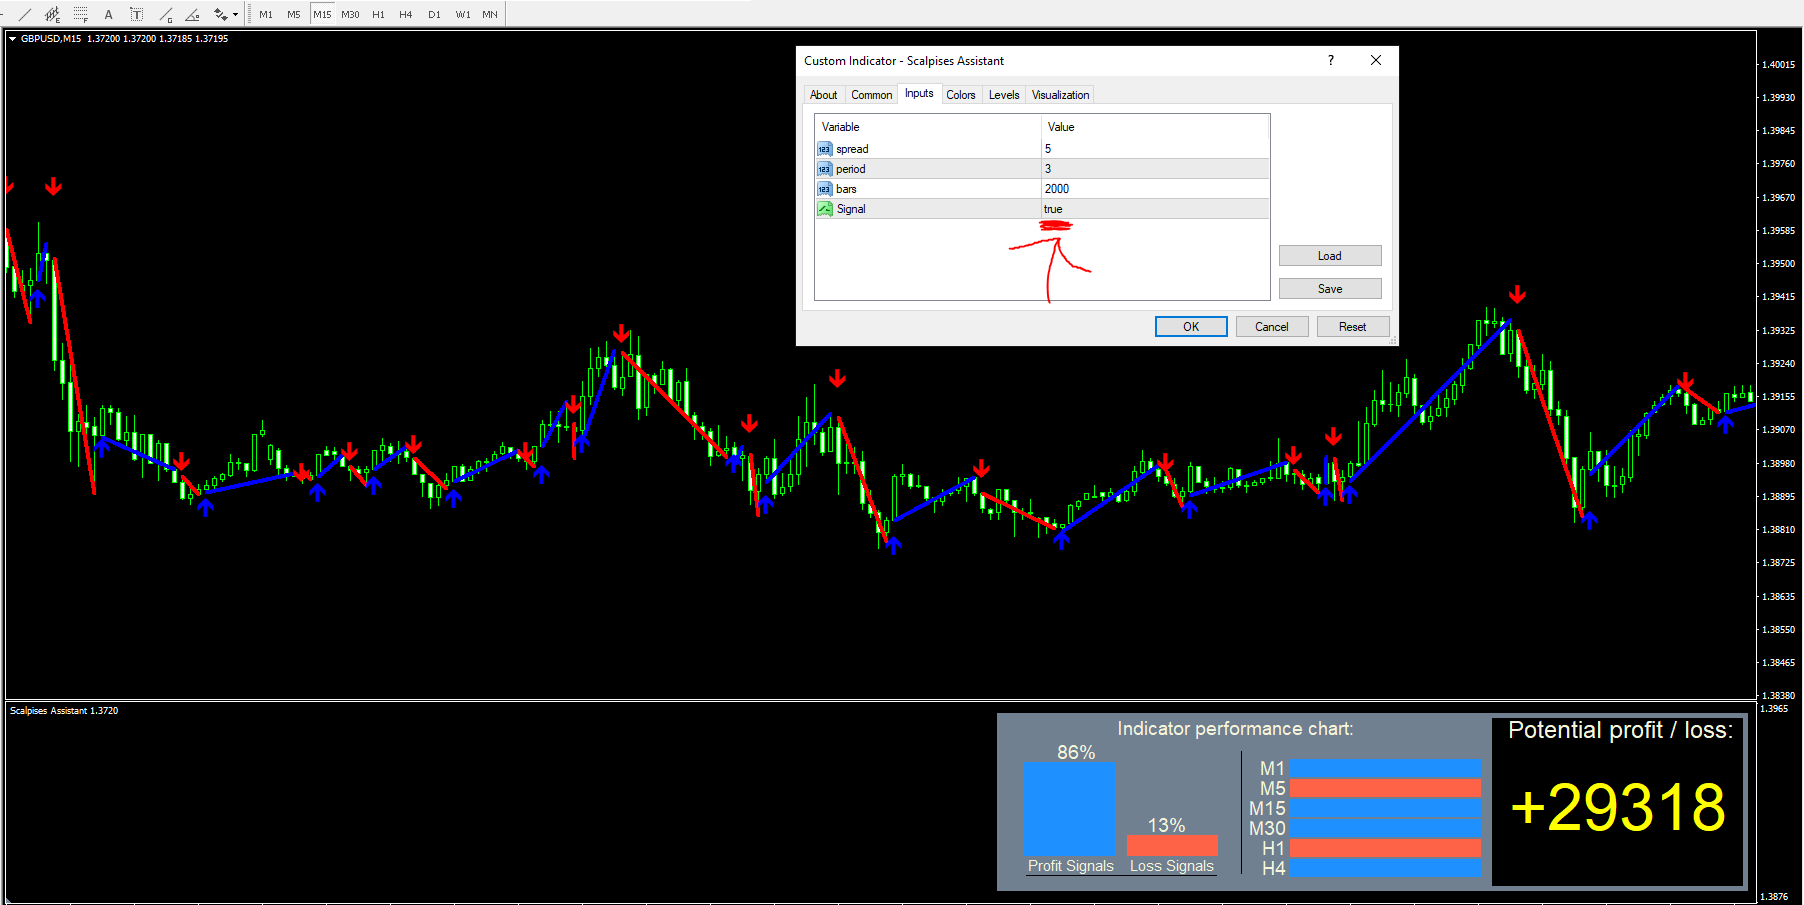Click the H4 performance bar
1804x905 pixels.
[1385, 868]
